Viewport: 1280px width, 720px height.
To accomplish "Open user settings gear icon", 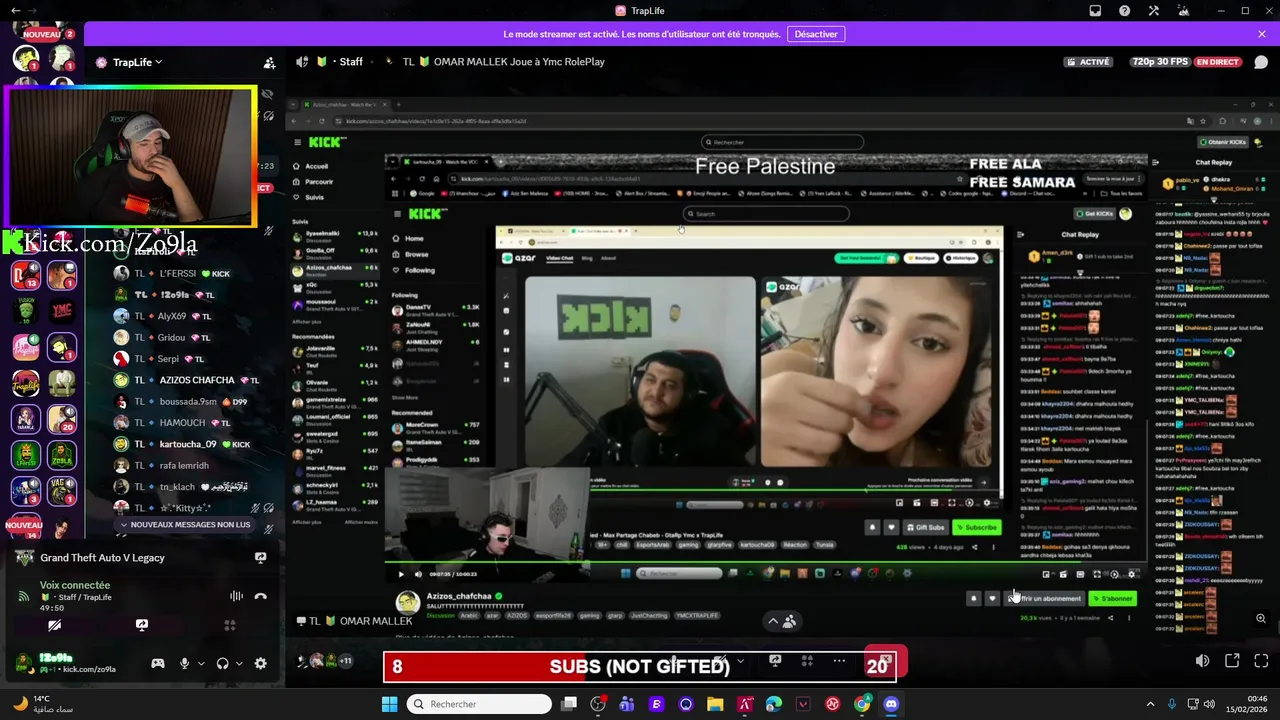I will coord(261,663).
